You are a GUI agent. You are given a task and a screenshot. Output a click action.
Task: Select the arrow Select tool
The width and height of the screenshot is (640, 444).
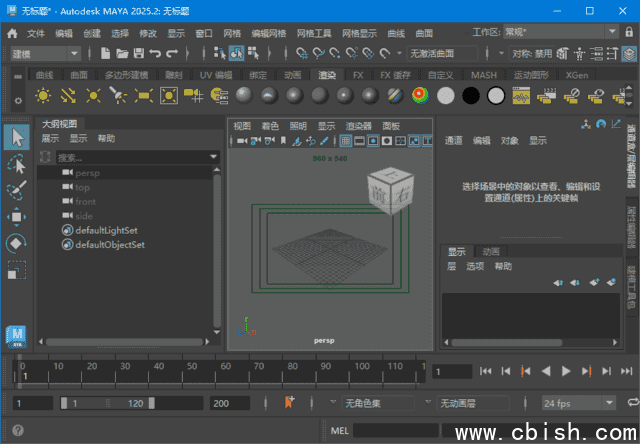pyautogui.click(x=16, y=138)
